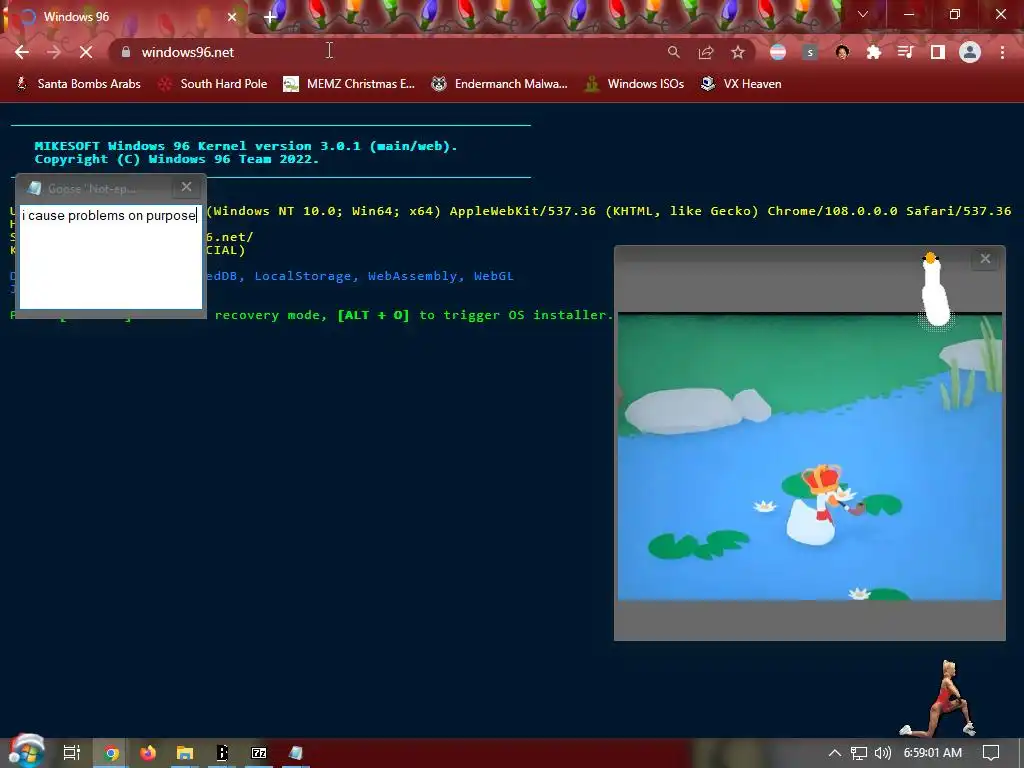Bookmark this page with the star icon
Image resolution: width=1024 pixels, height=768 pixels.
tap(738, 52)
